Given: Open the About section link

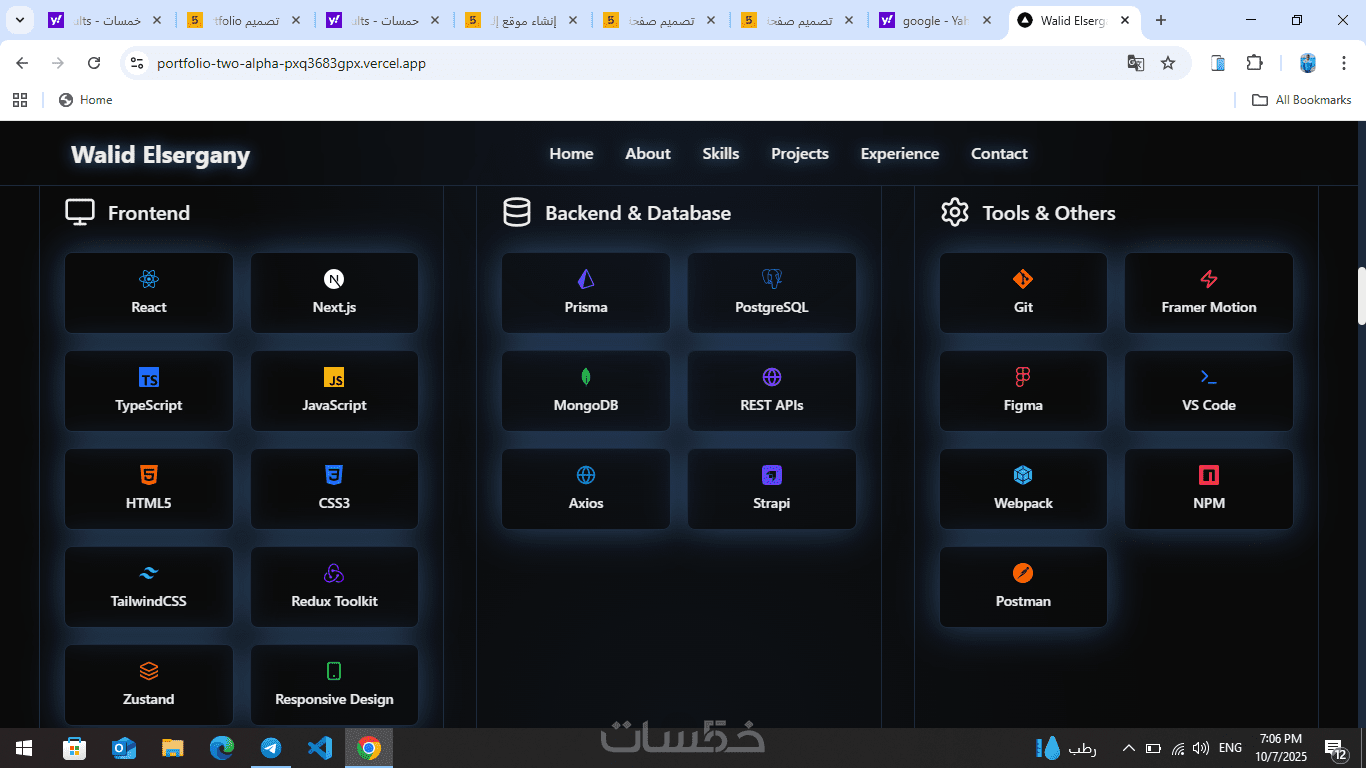Looking at the screenshot, I should coord(648,154).
